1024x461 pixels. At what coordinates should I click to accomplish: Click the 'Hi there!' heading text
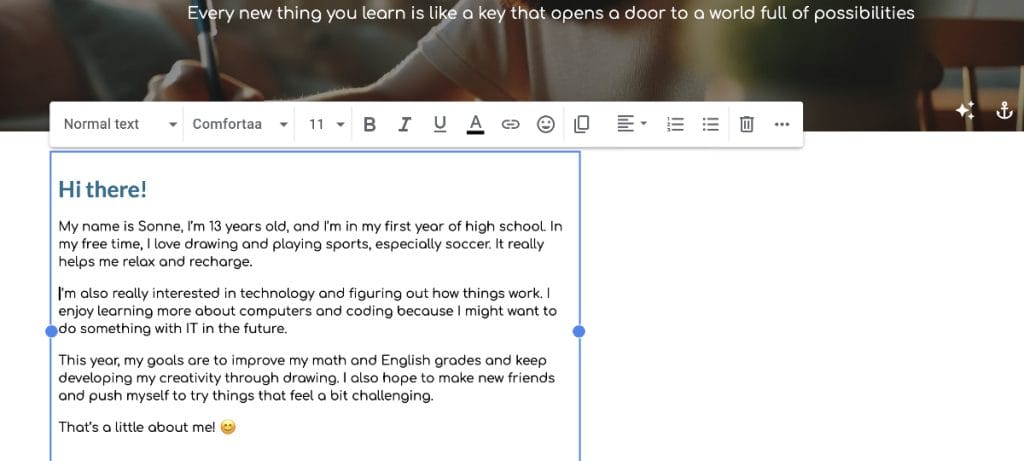tap(103, 189)
